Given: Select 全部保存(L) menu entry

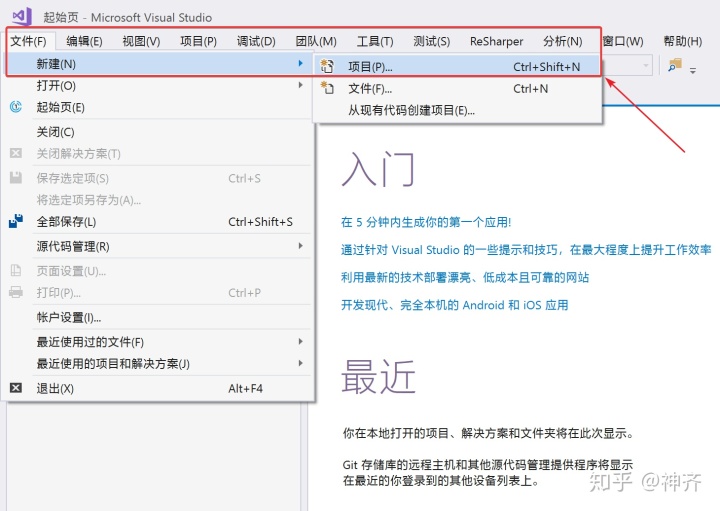Looking at the screenshot, I should point(158,222).
